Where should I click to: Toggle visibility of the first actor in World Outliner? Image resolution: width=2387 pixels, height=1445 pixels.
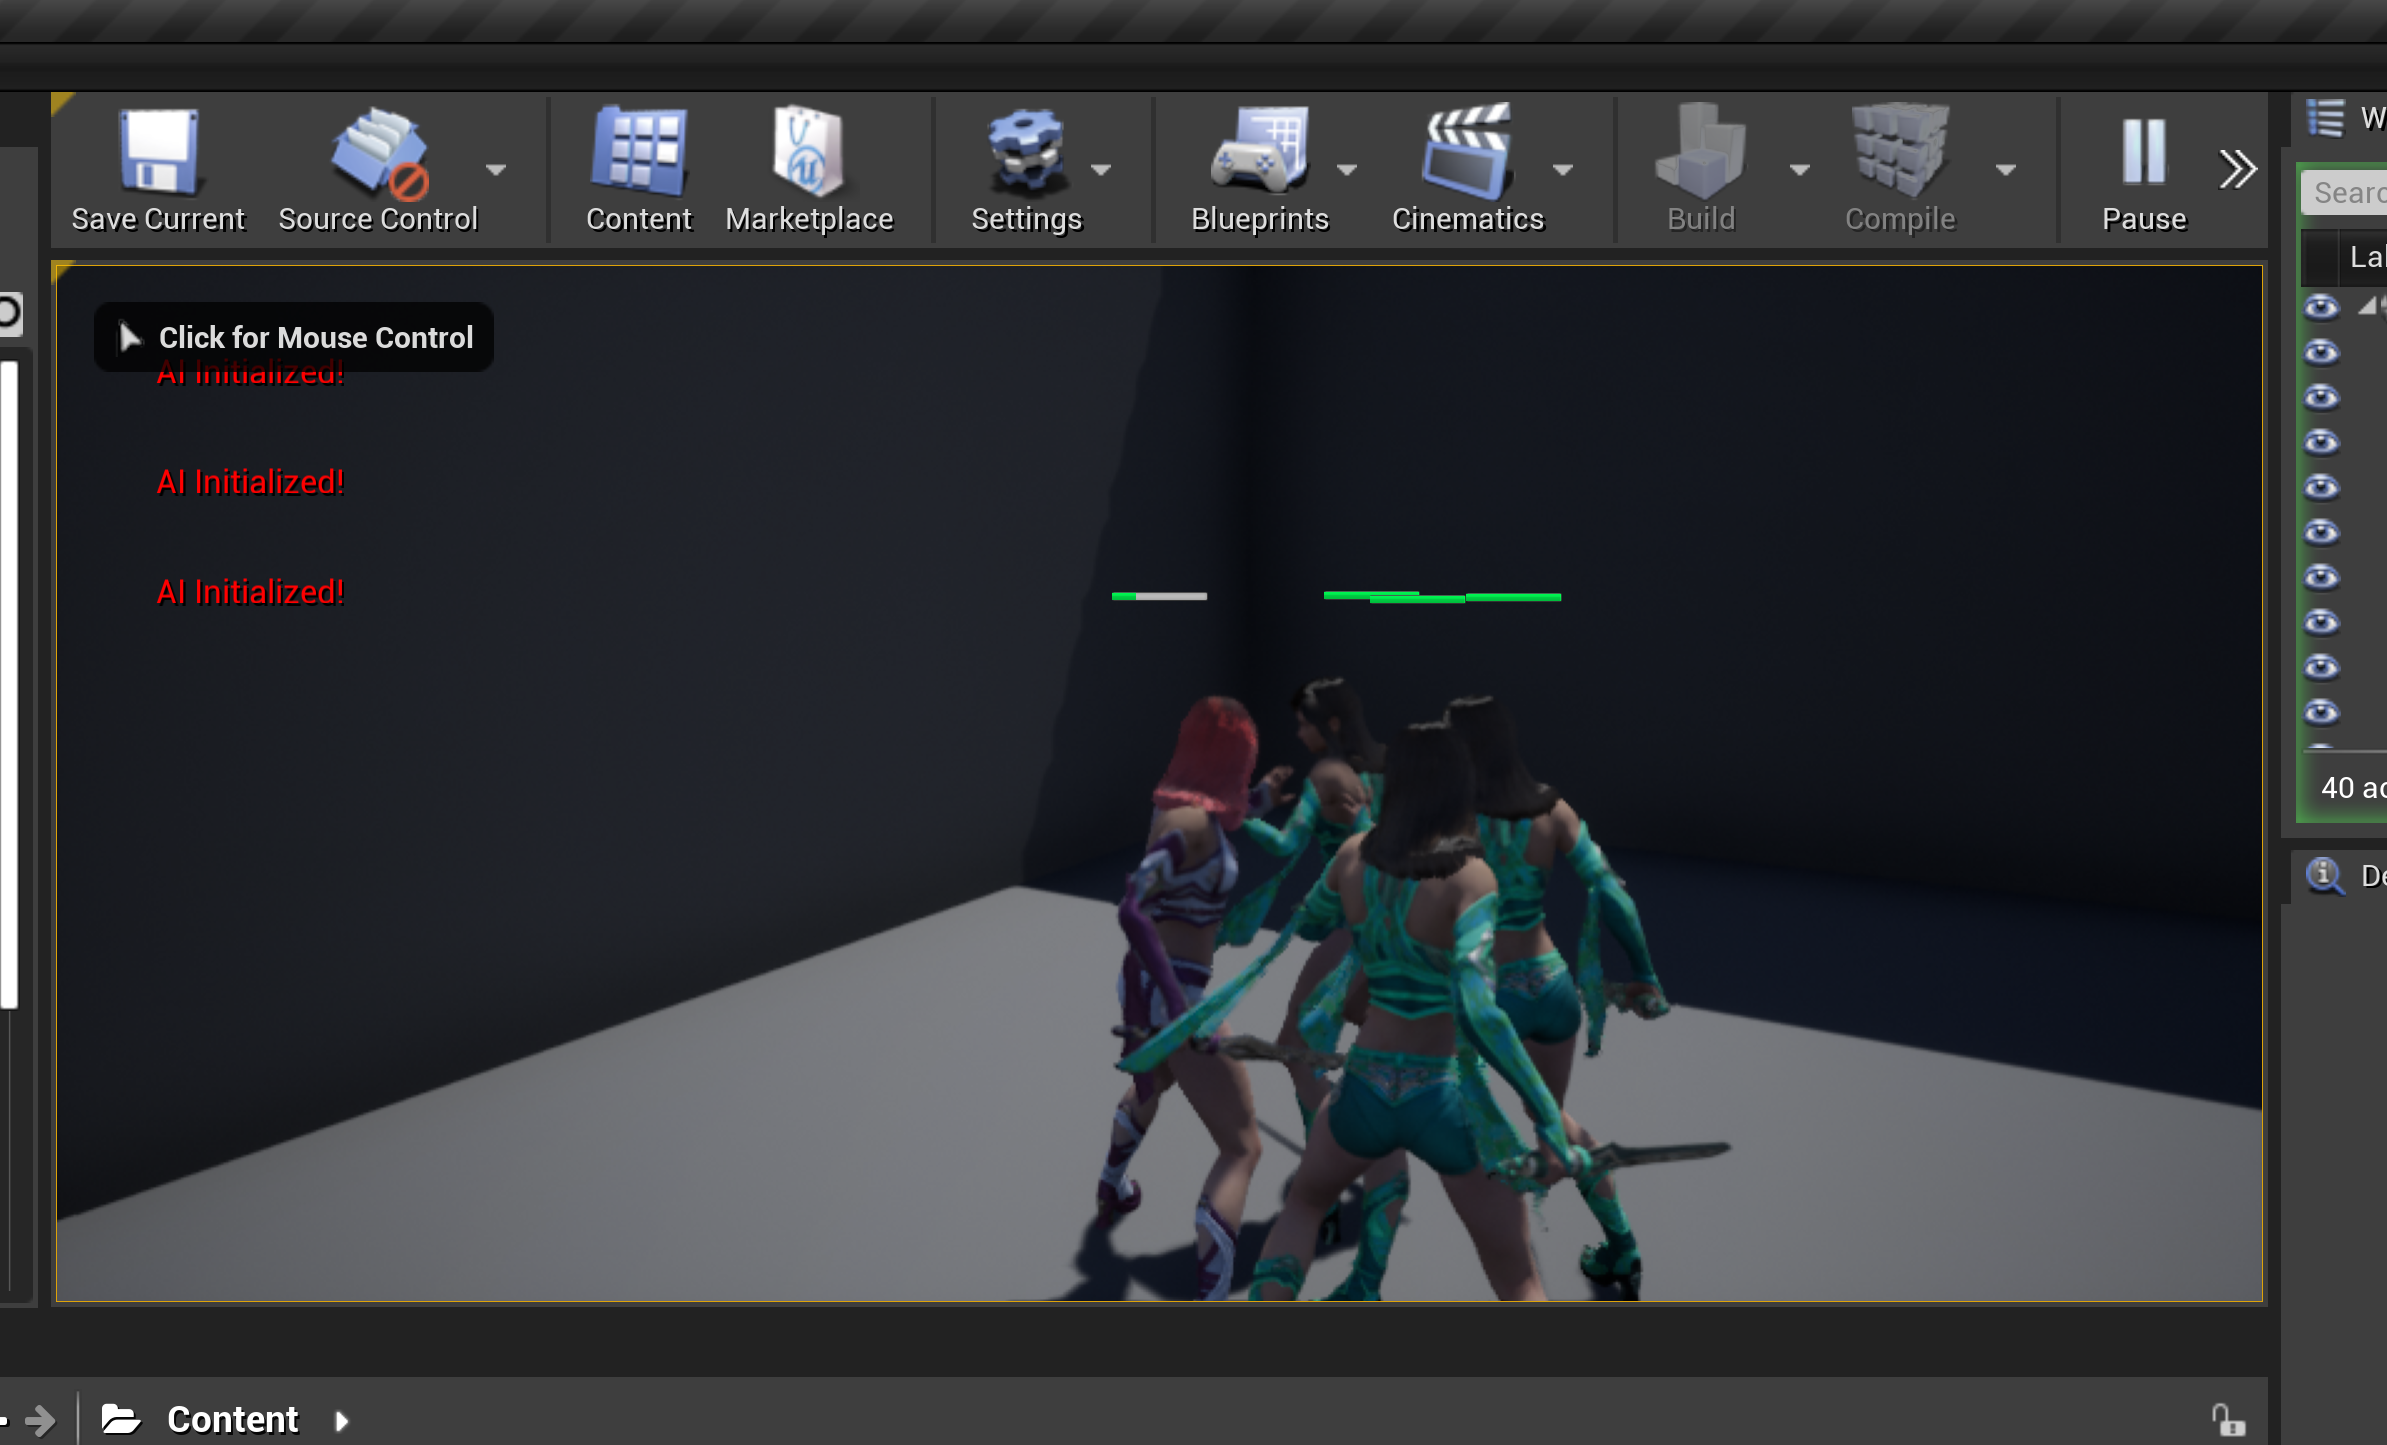pos(2322,307)
